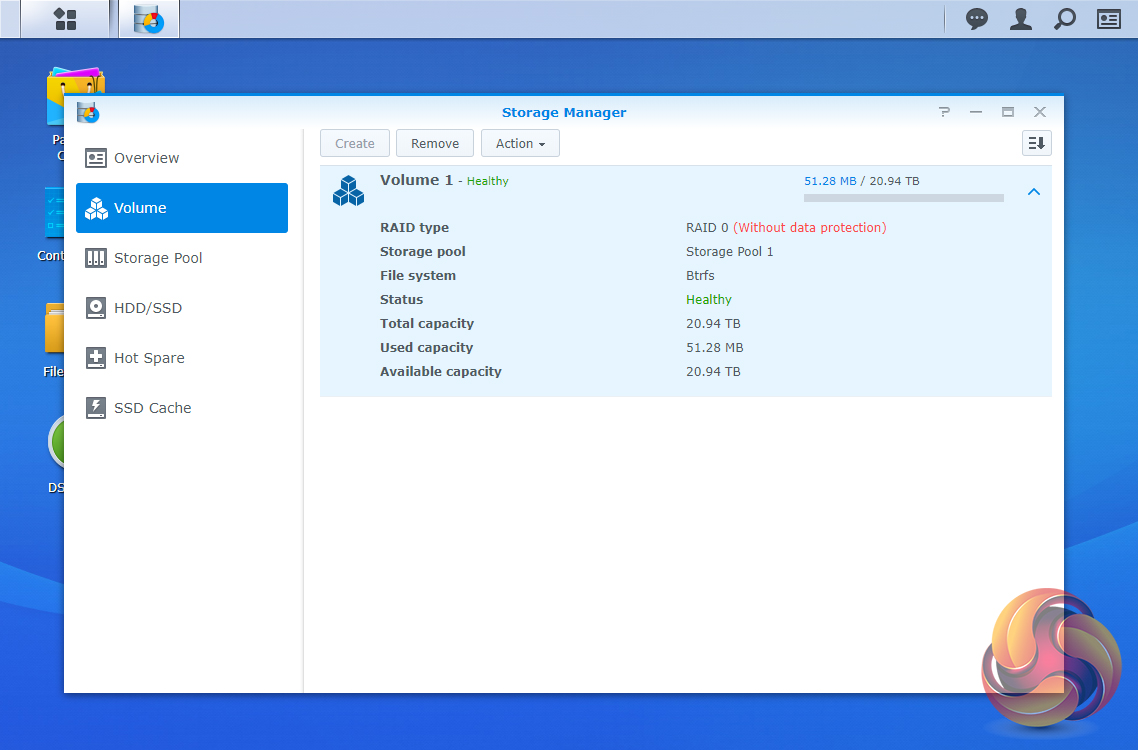Click the Volume 1 cubes icon
The image size is (1139, 750).
click(348, 190)
